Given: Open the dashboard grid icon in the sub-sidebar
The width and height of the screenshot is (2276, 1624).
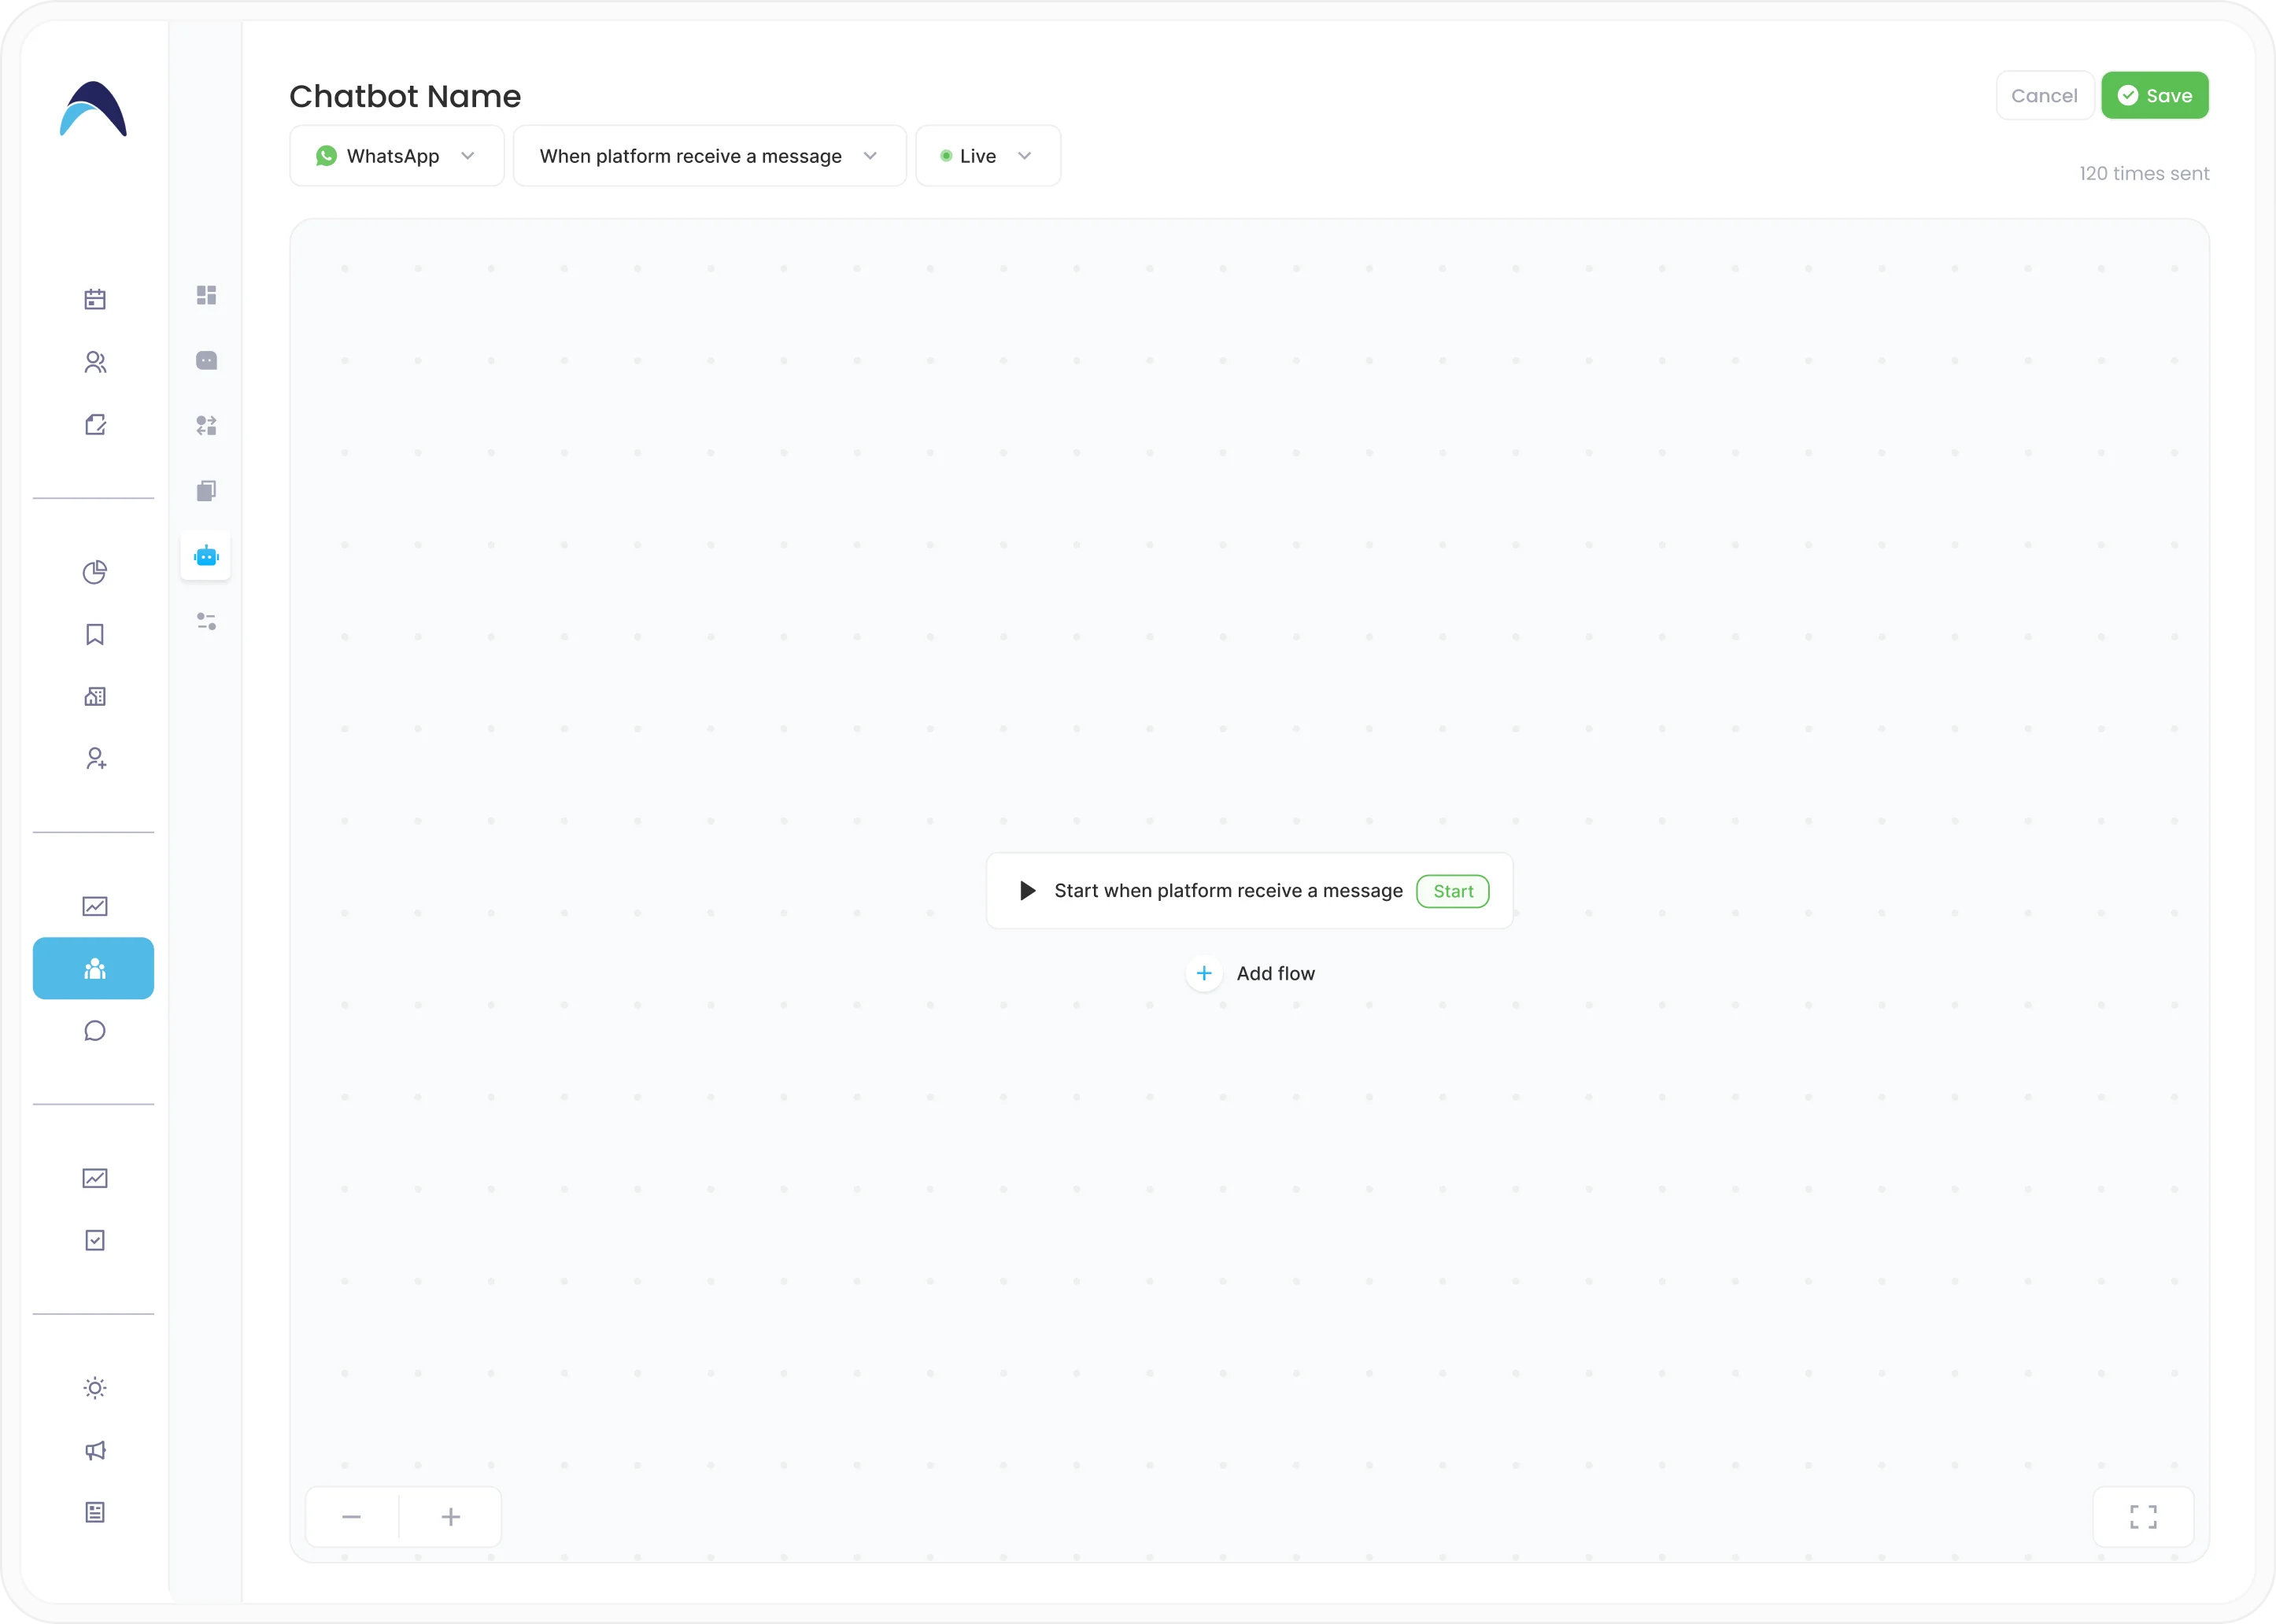Looking at the screenshot, I should [x=206, y=295].
